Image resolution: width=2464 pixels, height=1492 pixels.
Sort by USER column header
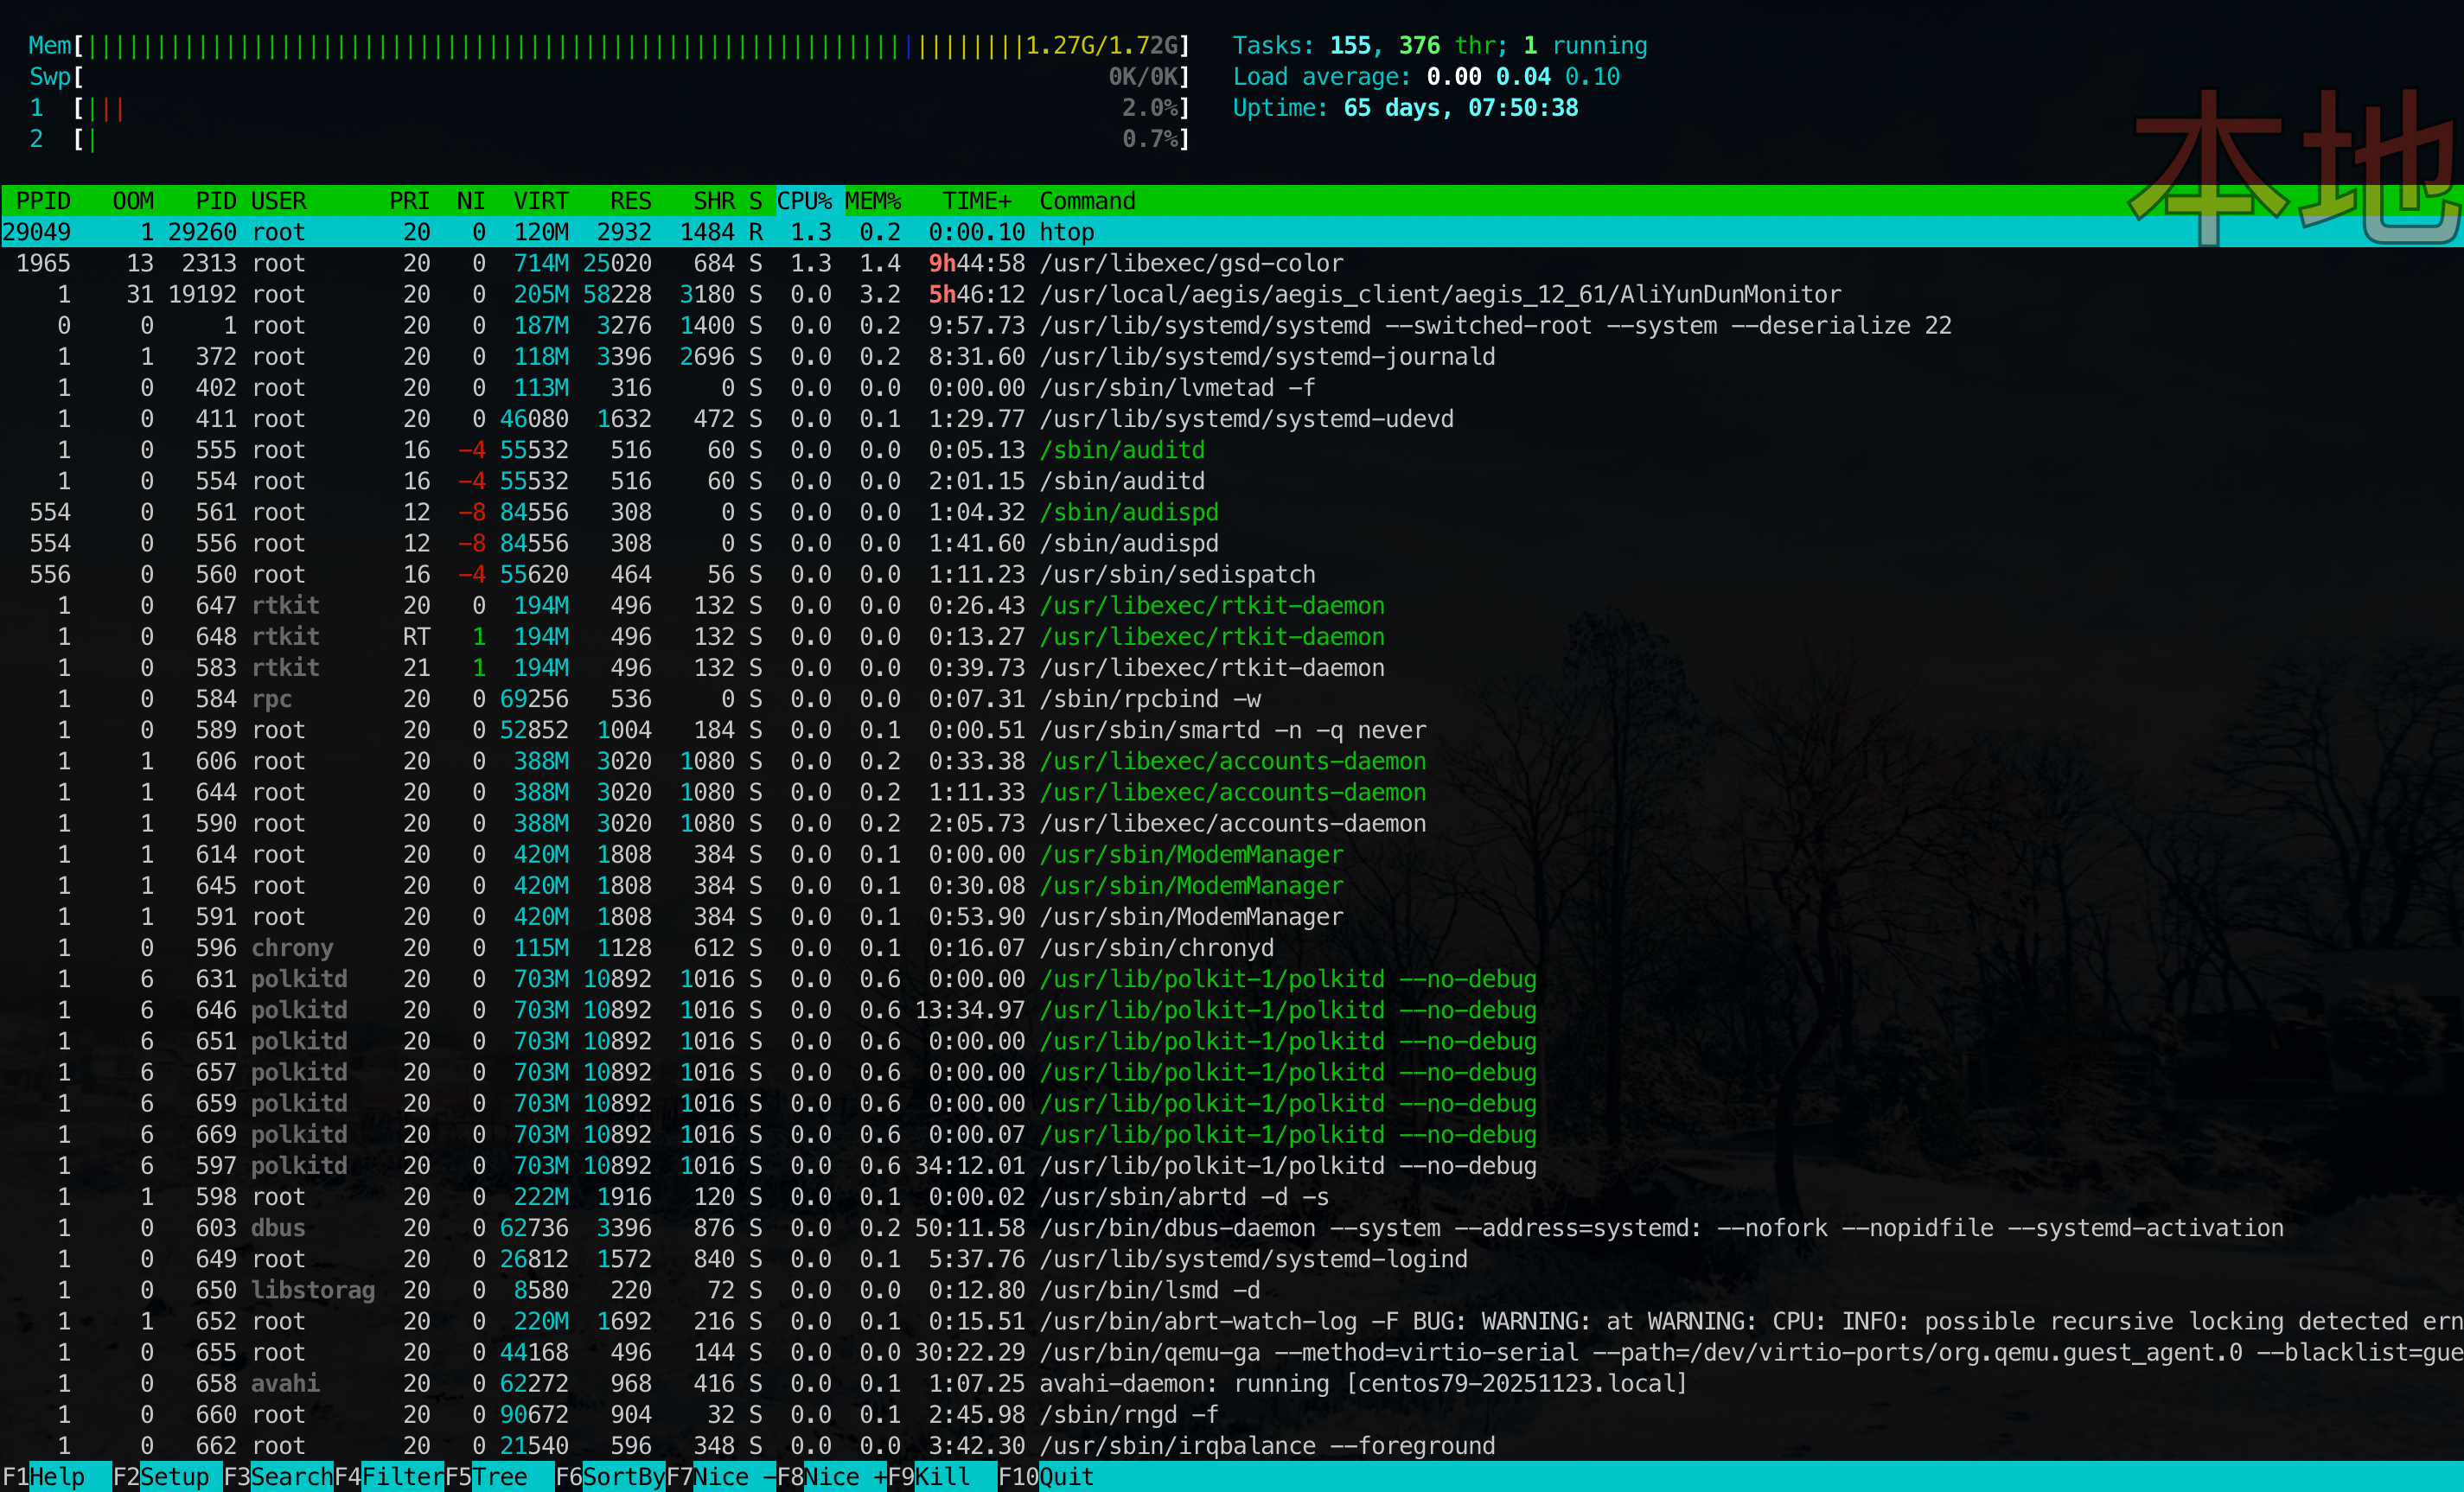tap(279, 201)
